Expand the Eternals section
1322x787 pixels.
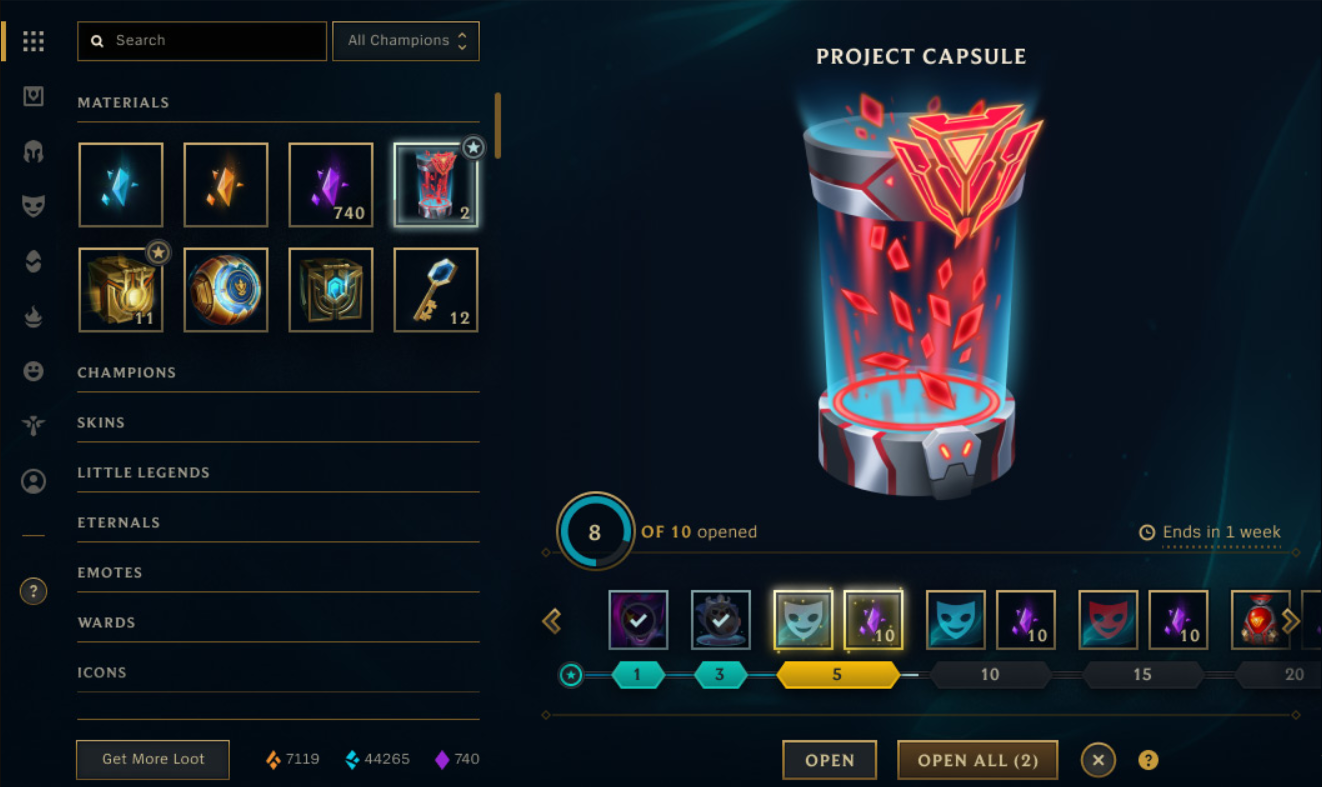[x=278, y=522]
